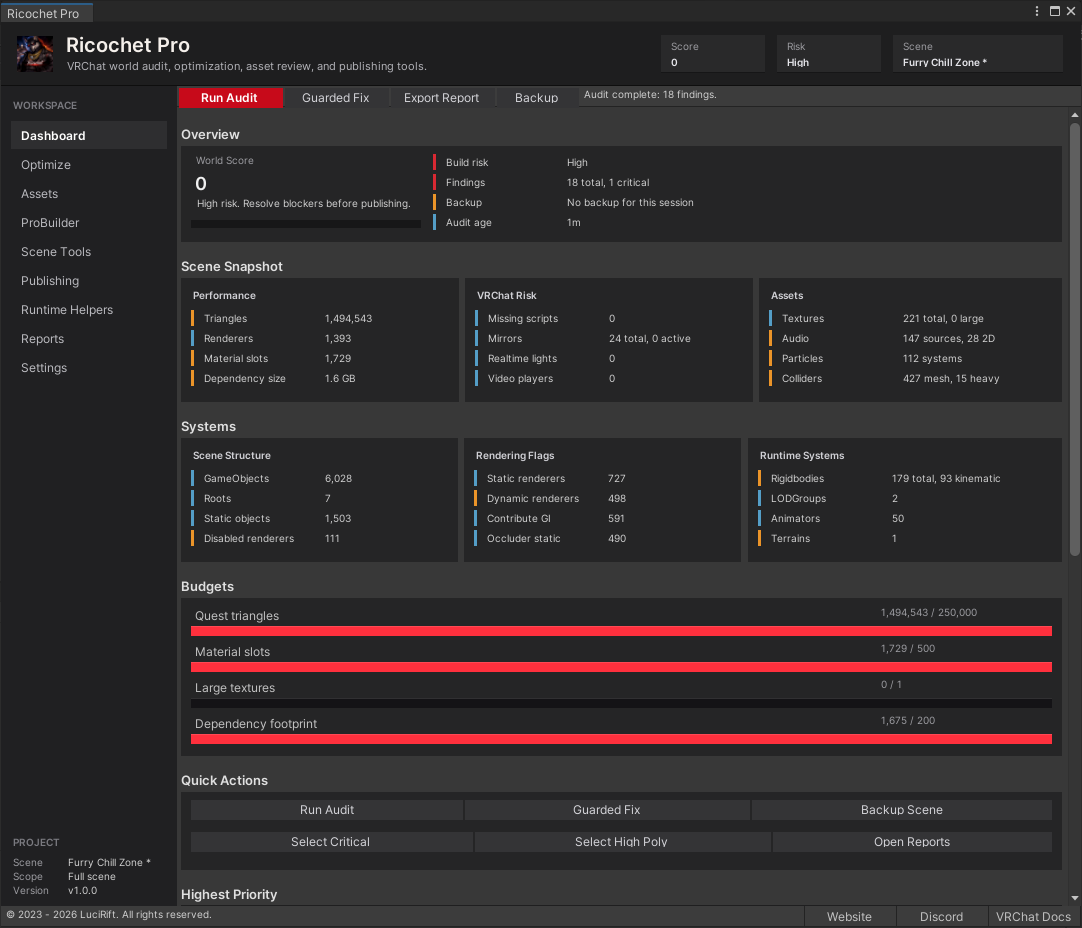Select Runtime Helpers in sidebar
The image size is (1082, 928).
click(89, 309)
